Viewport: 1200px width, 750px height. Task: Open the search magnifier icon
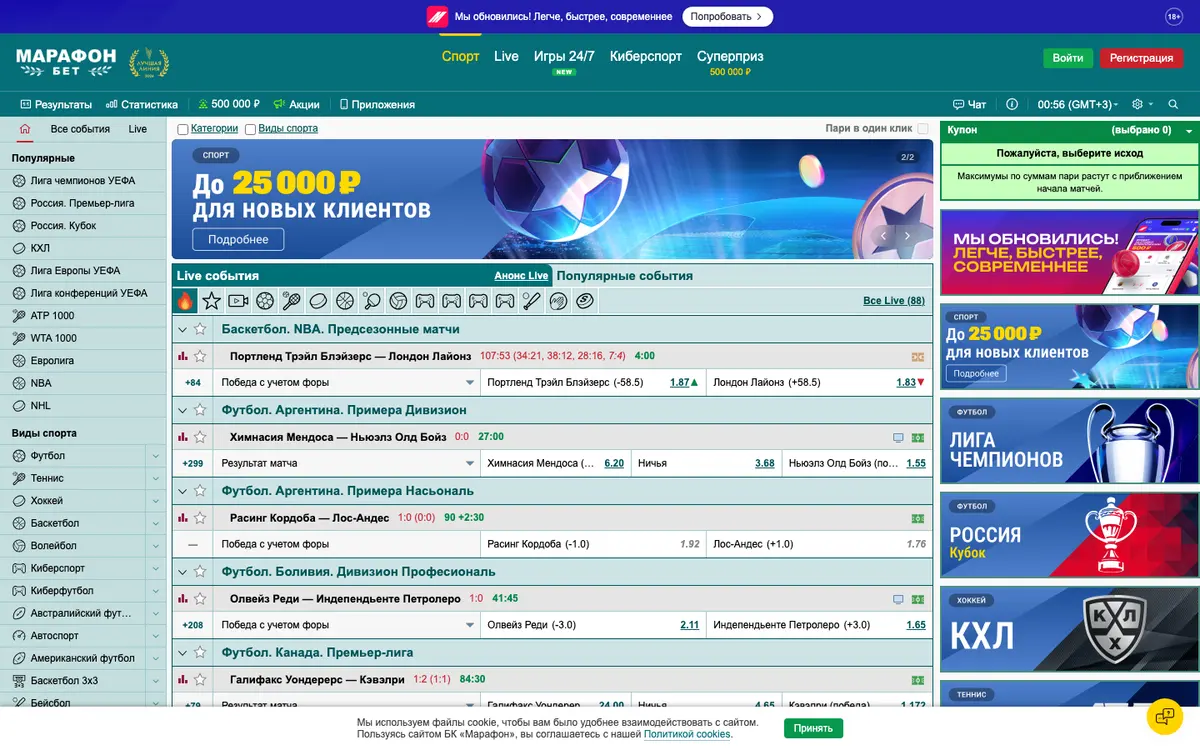coord(1173,104)
